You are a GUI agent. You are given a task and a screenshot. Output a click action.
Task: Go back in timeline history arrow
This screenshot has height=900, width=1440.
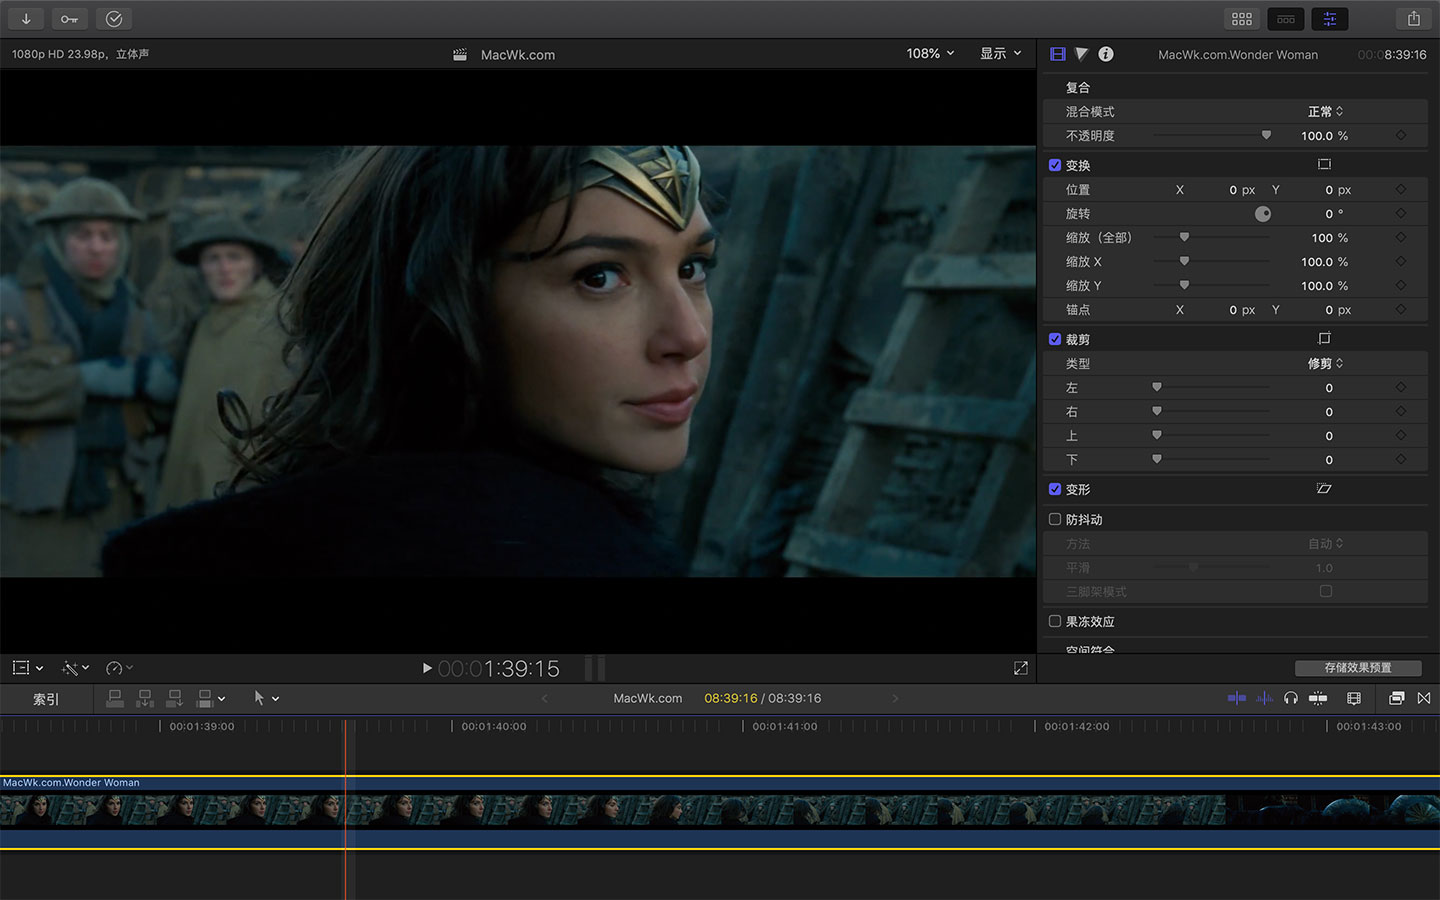click(545, 698)
